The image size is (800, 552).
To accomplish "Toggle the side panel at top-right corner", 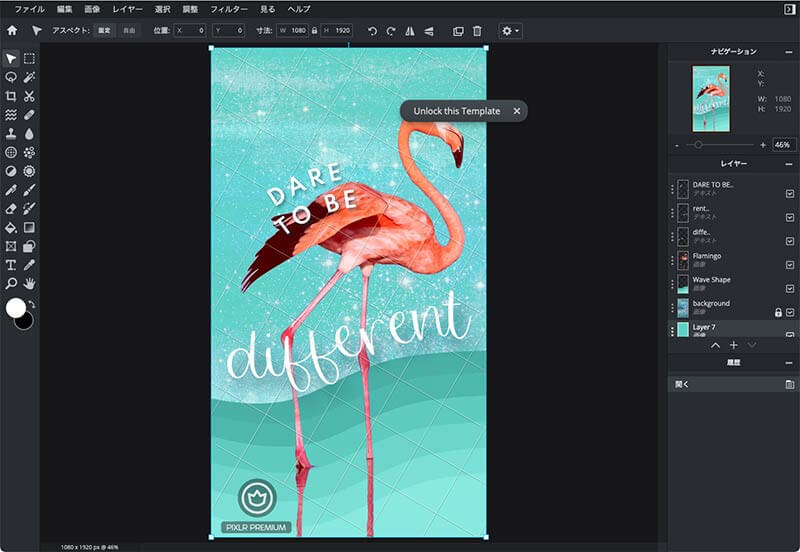I will pos(789,9).
